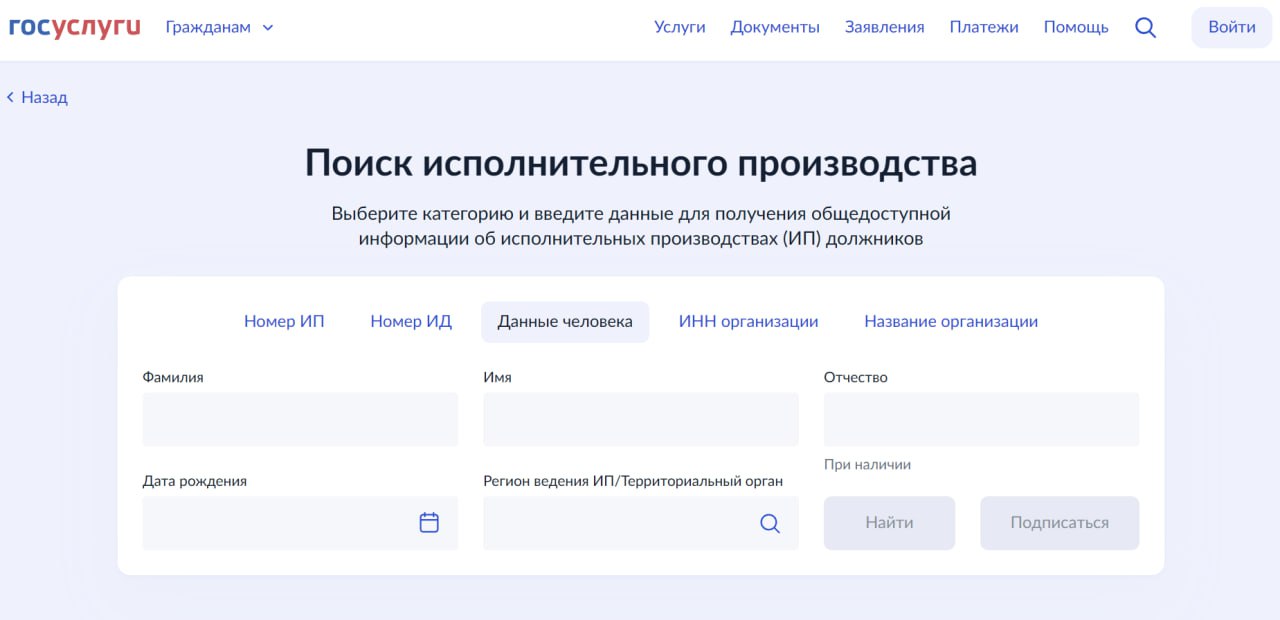
Task: Switch to the Название организации tab
Action: coord(951,321)
